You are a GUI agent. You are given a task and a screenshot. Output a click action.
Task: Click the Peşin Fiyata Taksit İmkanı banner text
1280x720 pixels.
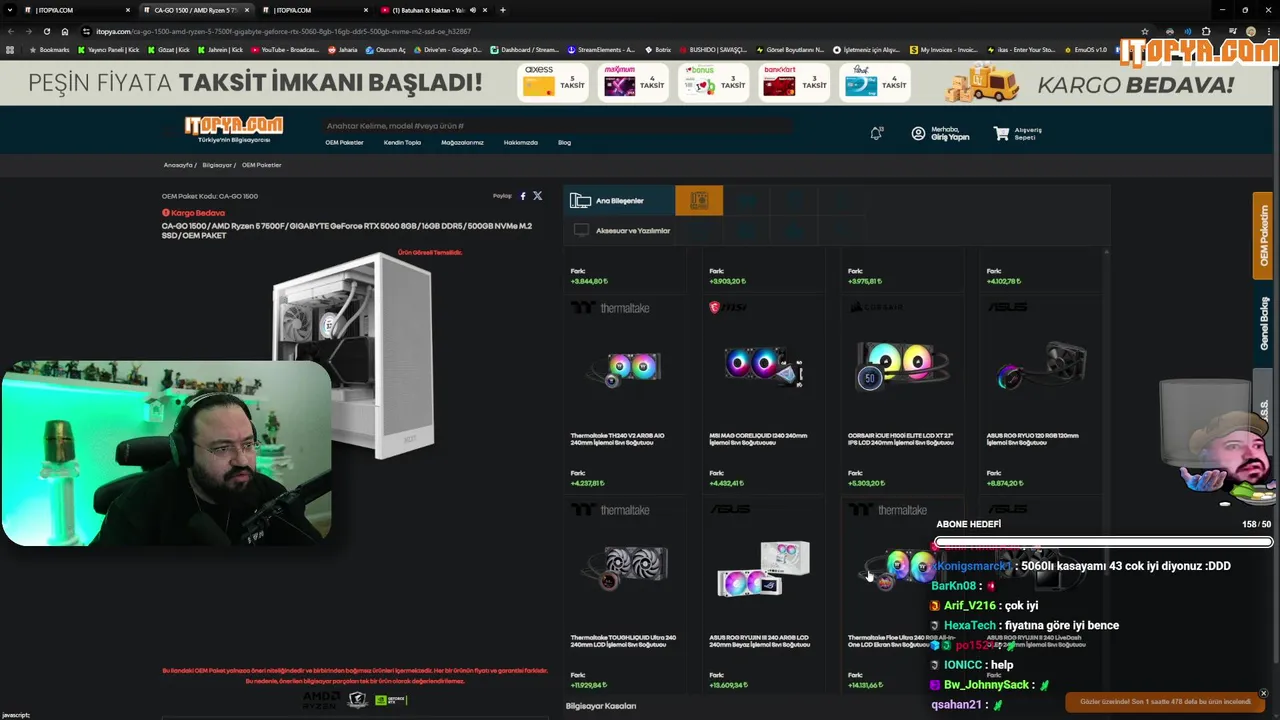tap(255, 82)
